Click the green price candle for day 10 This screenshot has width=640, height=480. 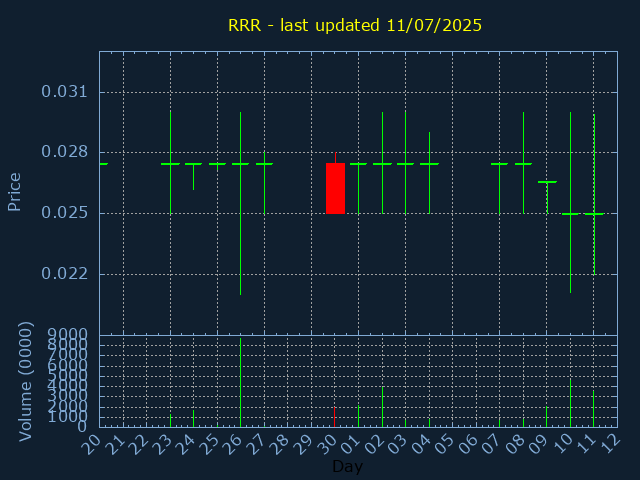571,202
